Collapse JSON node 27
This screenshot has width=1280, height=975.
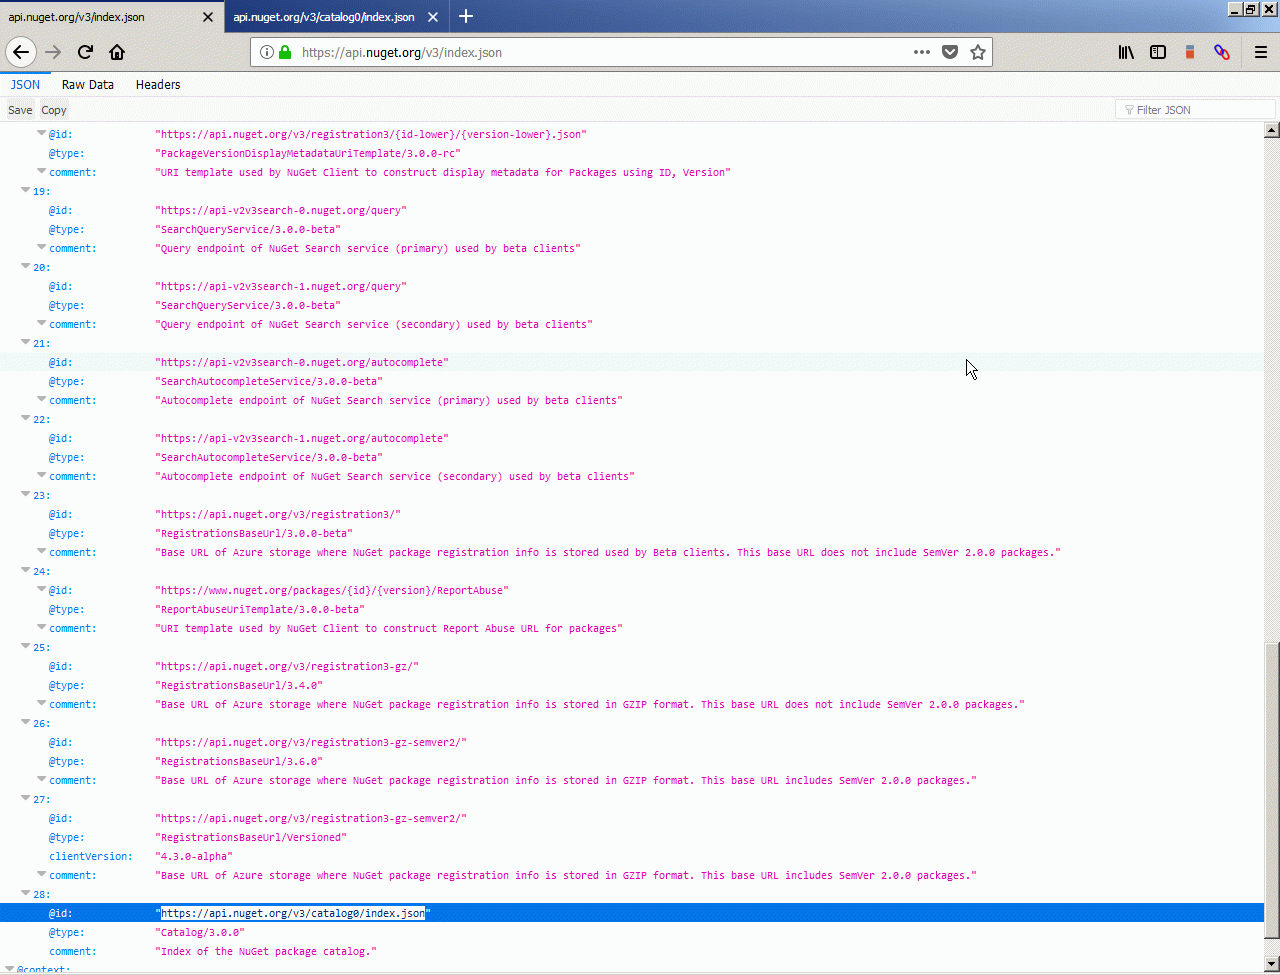[x=26, y=799]
